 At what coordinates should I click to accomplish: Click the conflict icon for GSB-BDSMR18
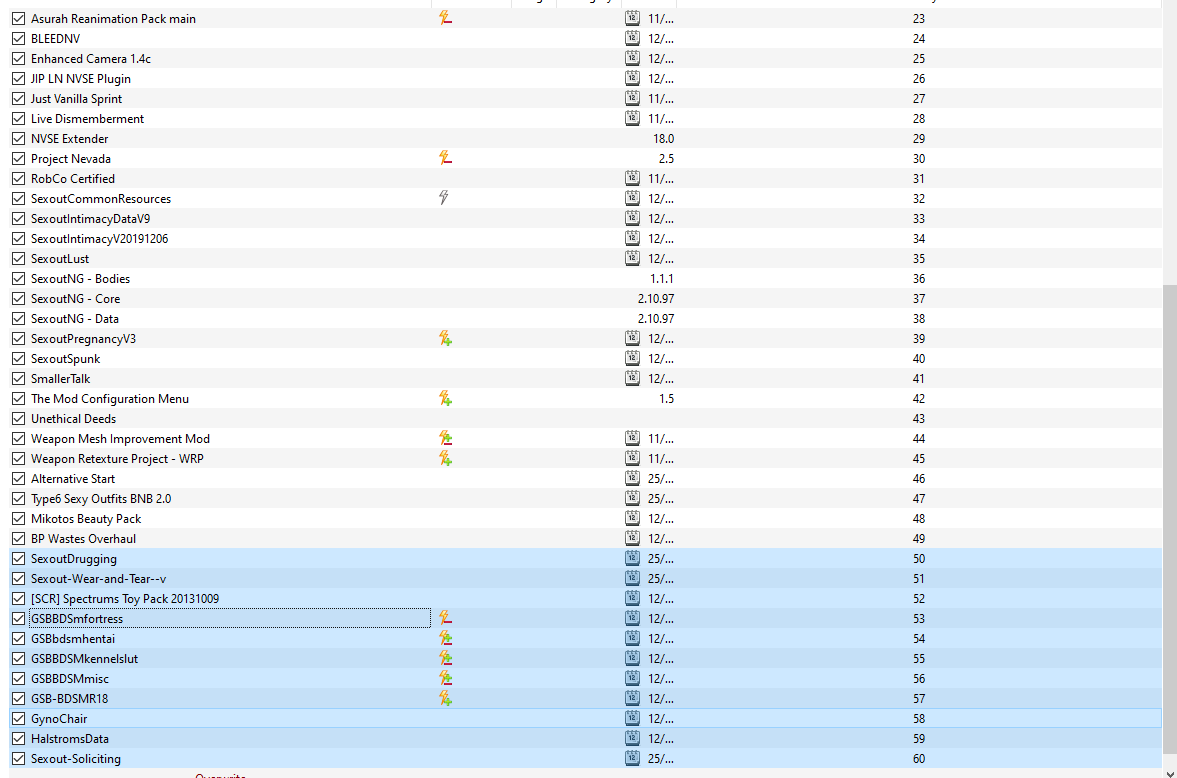tap(445, 698)
